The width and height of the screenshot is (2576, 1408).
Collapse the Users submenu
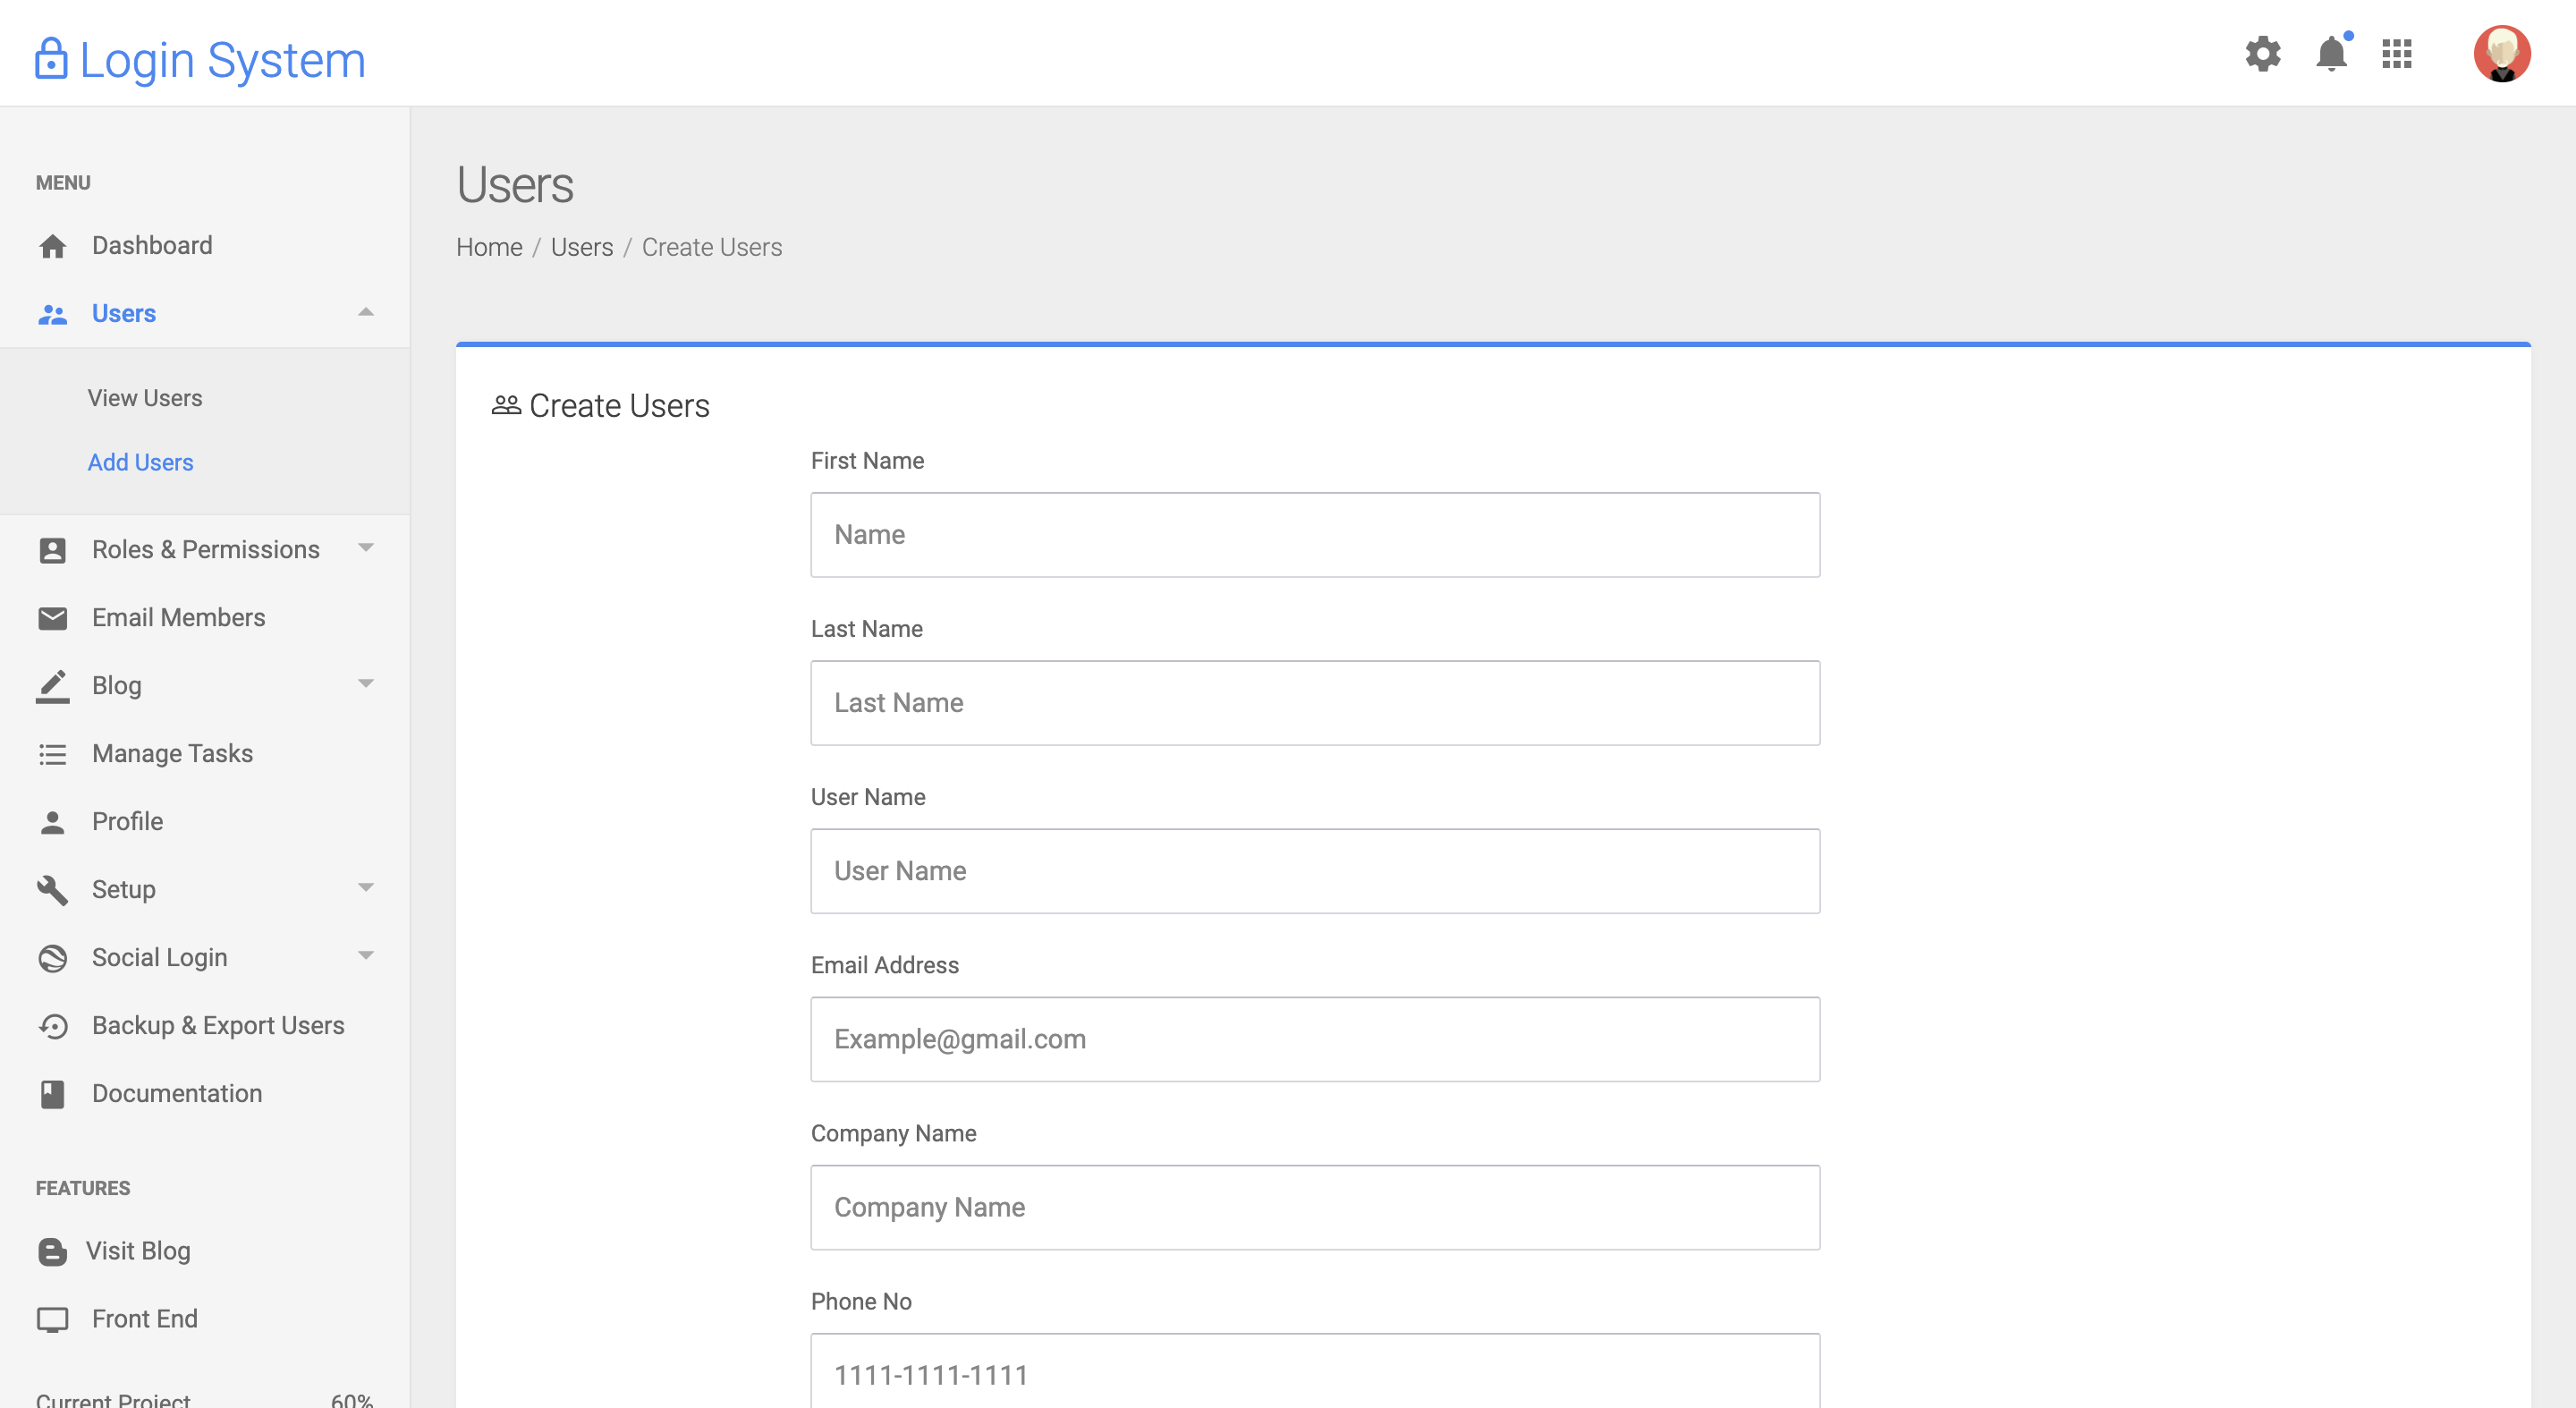[x=366, y=313]
